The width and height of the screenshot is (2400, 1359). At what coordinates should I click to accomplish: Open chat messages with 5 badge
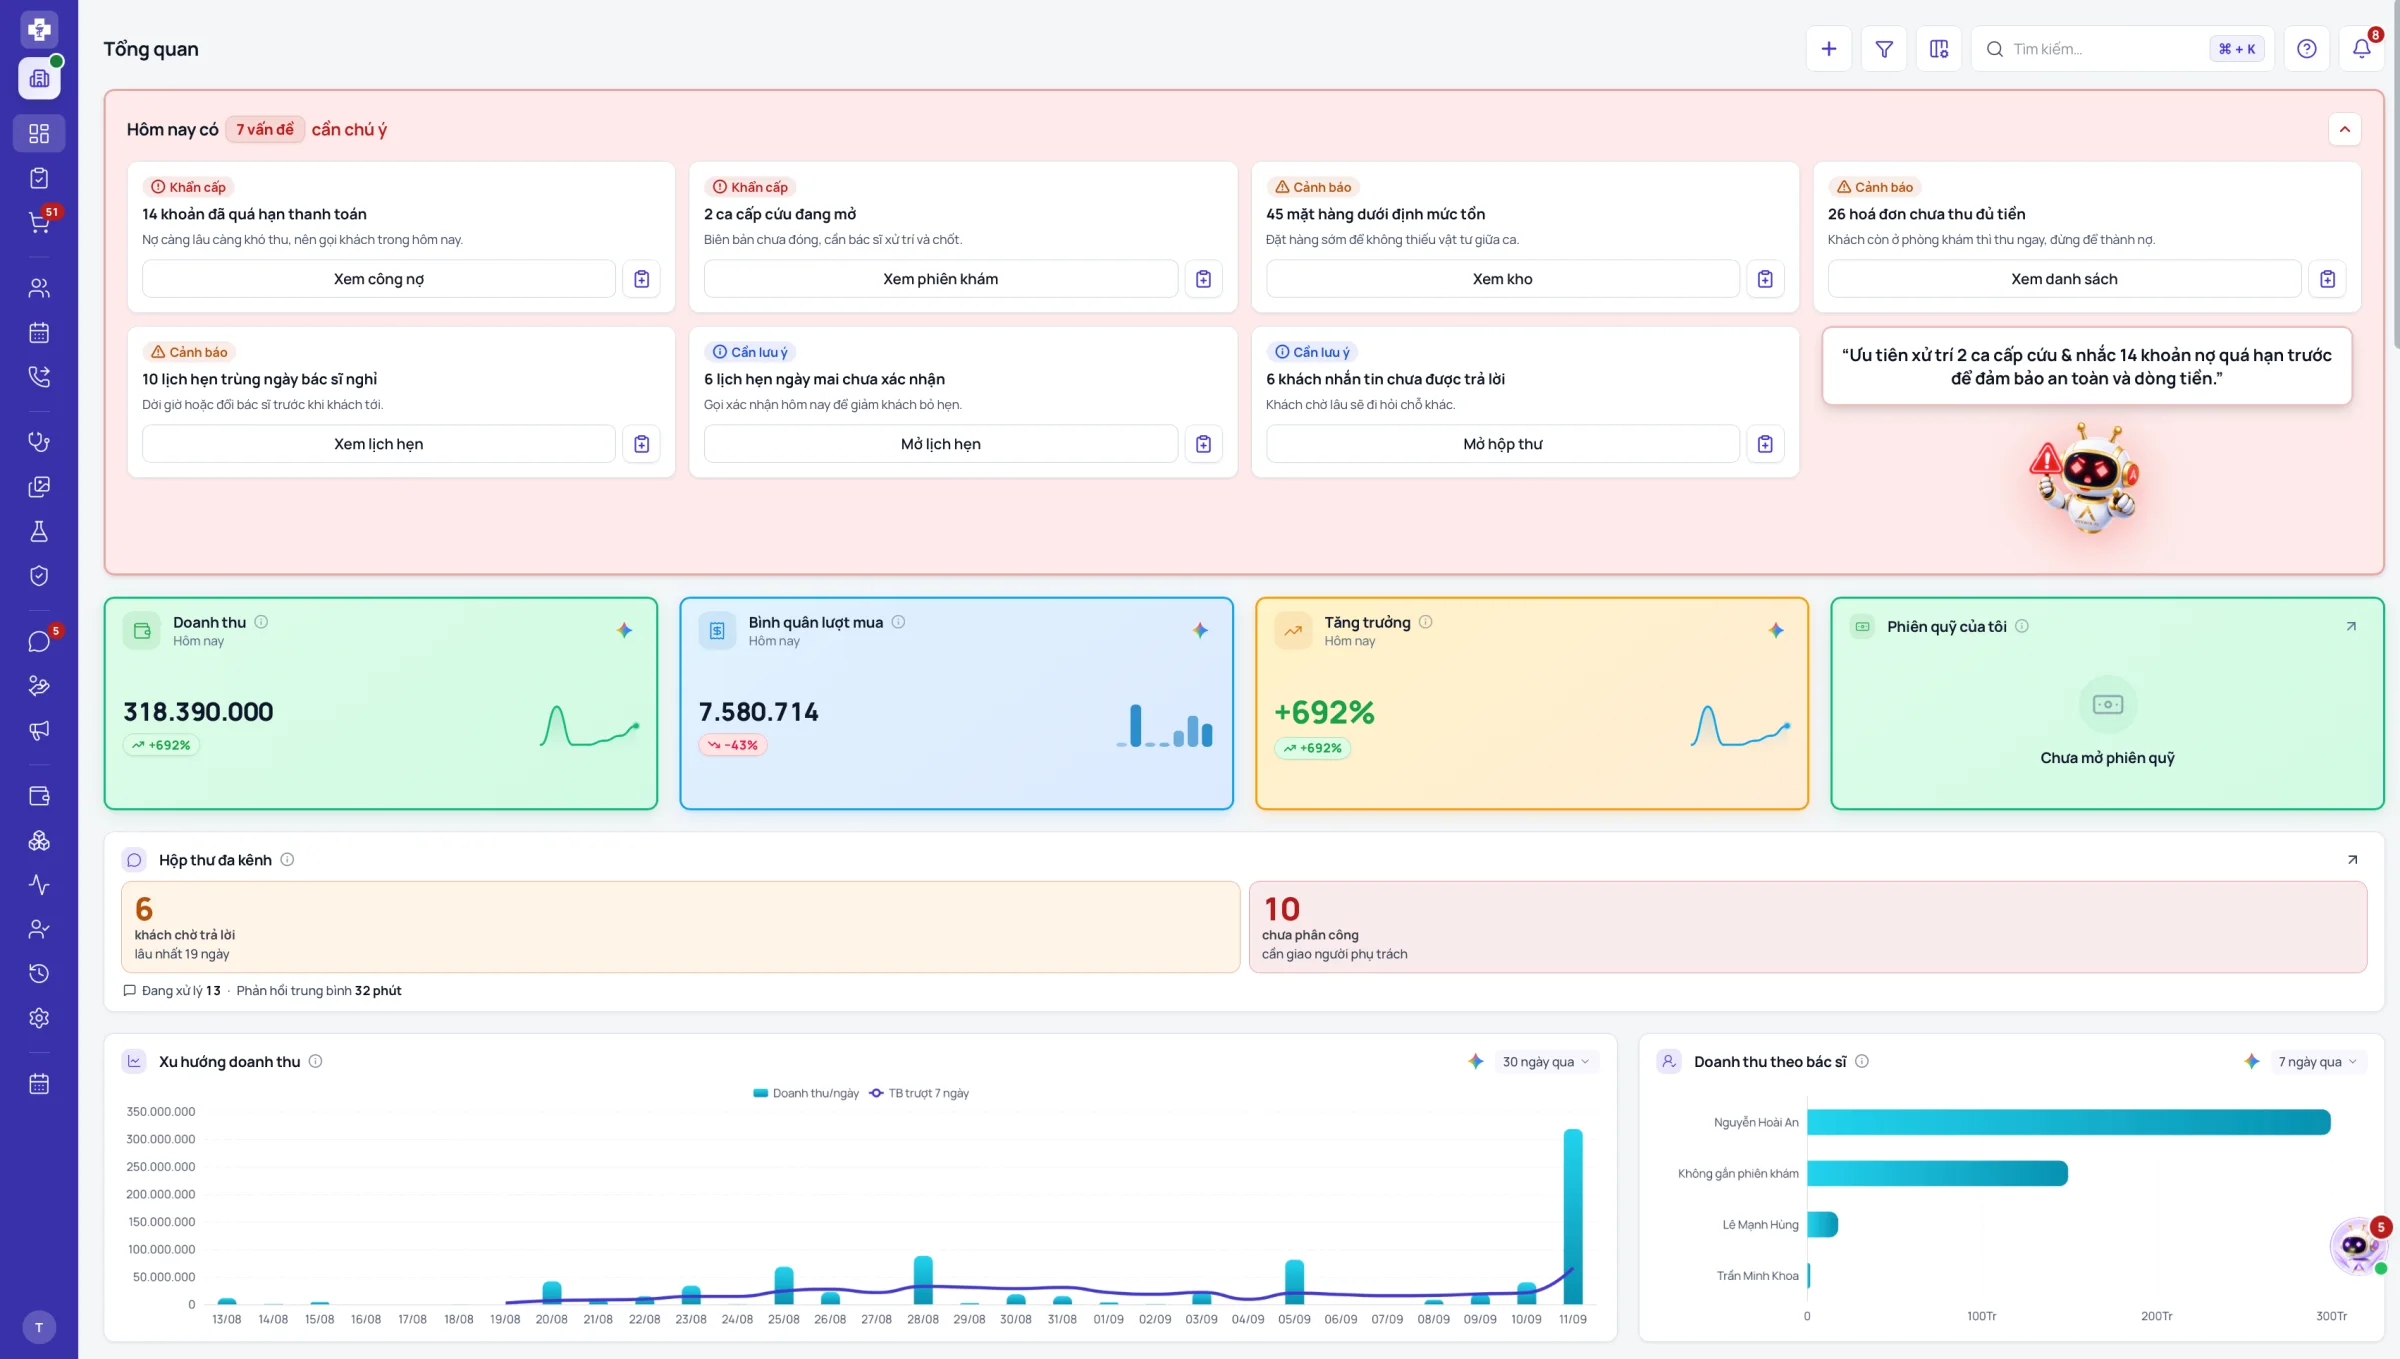point(39,641)
